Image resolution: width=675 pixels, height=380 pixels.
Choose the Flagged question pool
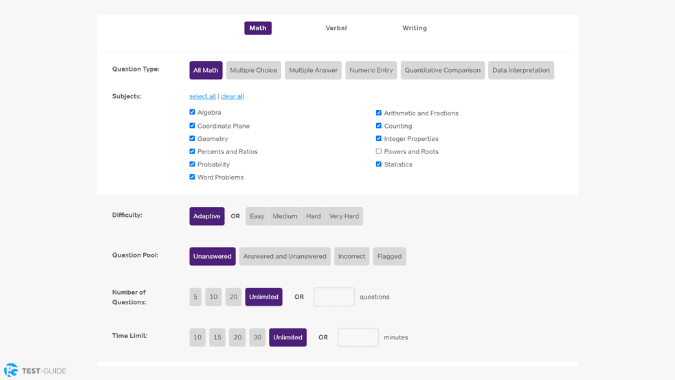click(x=390, y=256)
